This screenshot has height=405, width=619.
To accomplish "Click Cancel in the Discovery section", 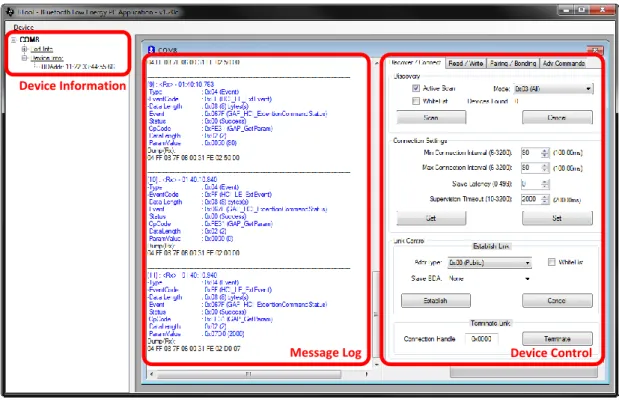I will point(557,118).
